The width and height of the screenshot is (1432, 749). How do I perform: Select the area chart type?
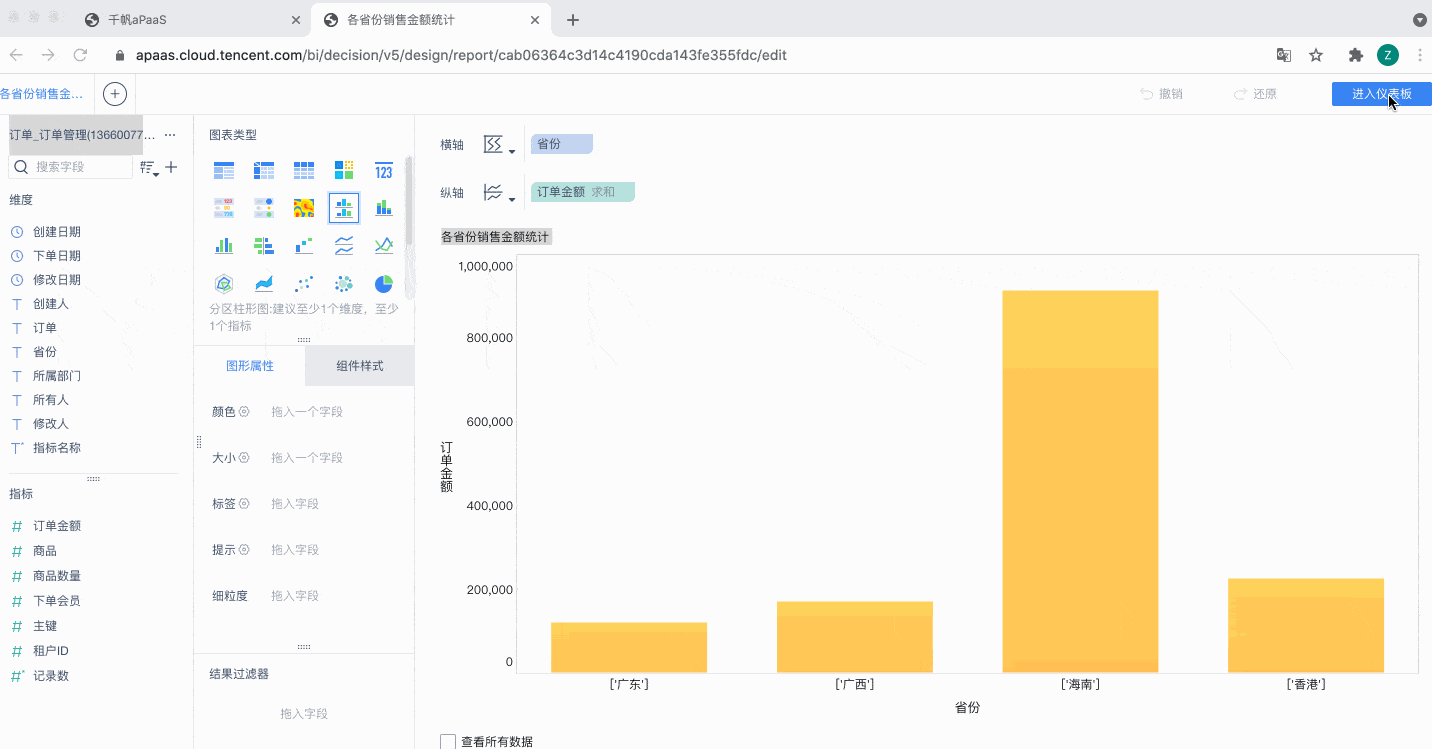click(264, 284)
